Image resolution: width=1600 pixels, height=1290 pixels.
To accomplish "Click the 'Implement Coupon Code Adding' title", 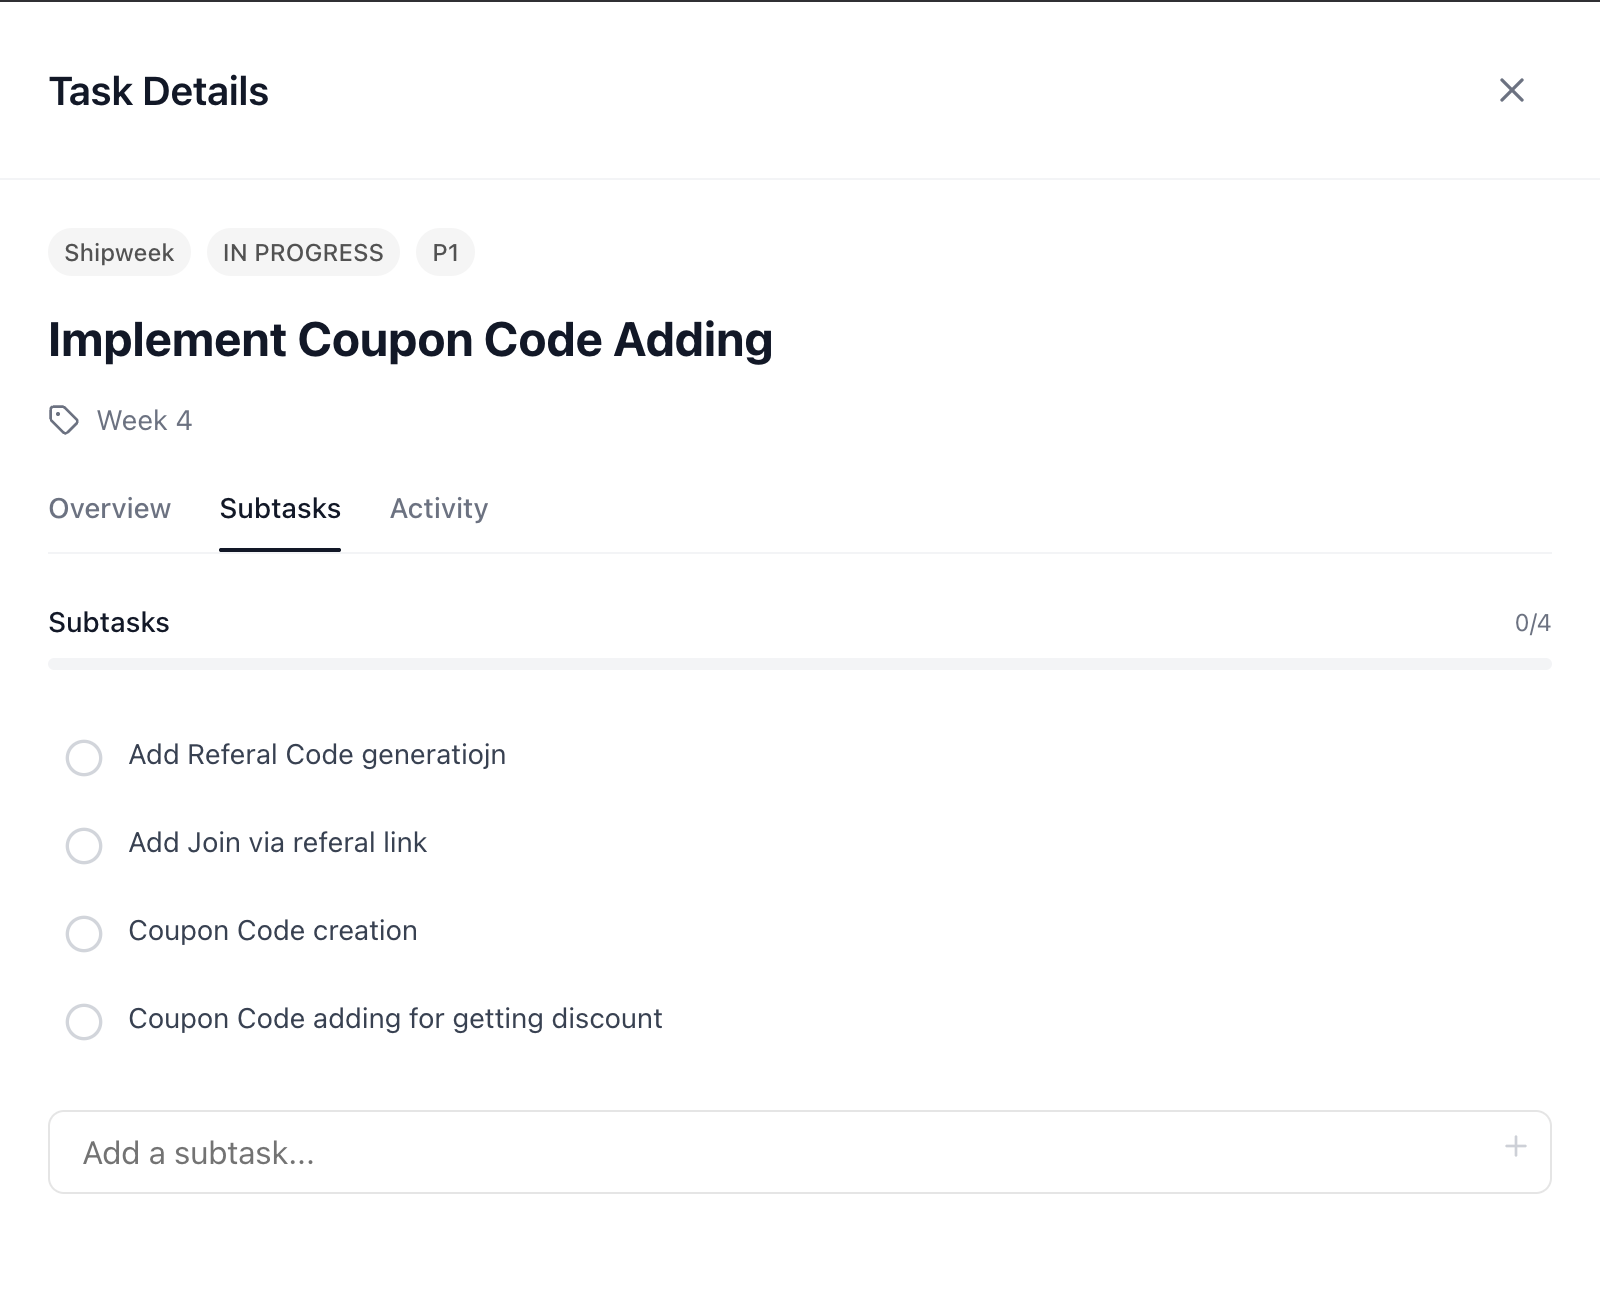I will click(x=410, y=340).
